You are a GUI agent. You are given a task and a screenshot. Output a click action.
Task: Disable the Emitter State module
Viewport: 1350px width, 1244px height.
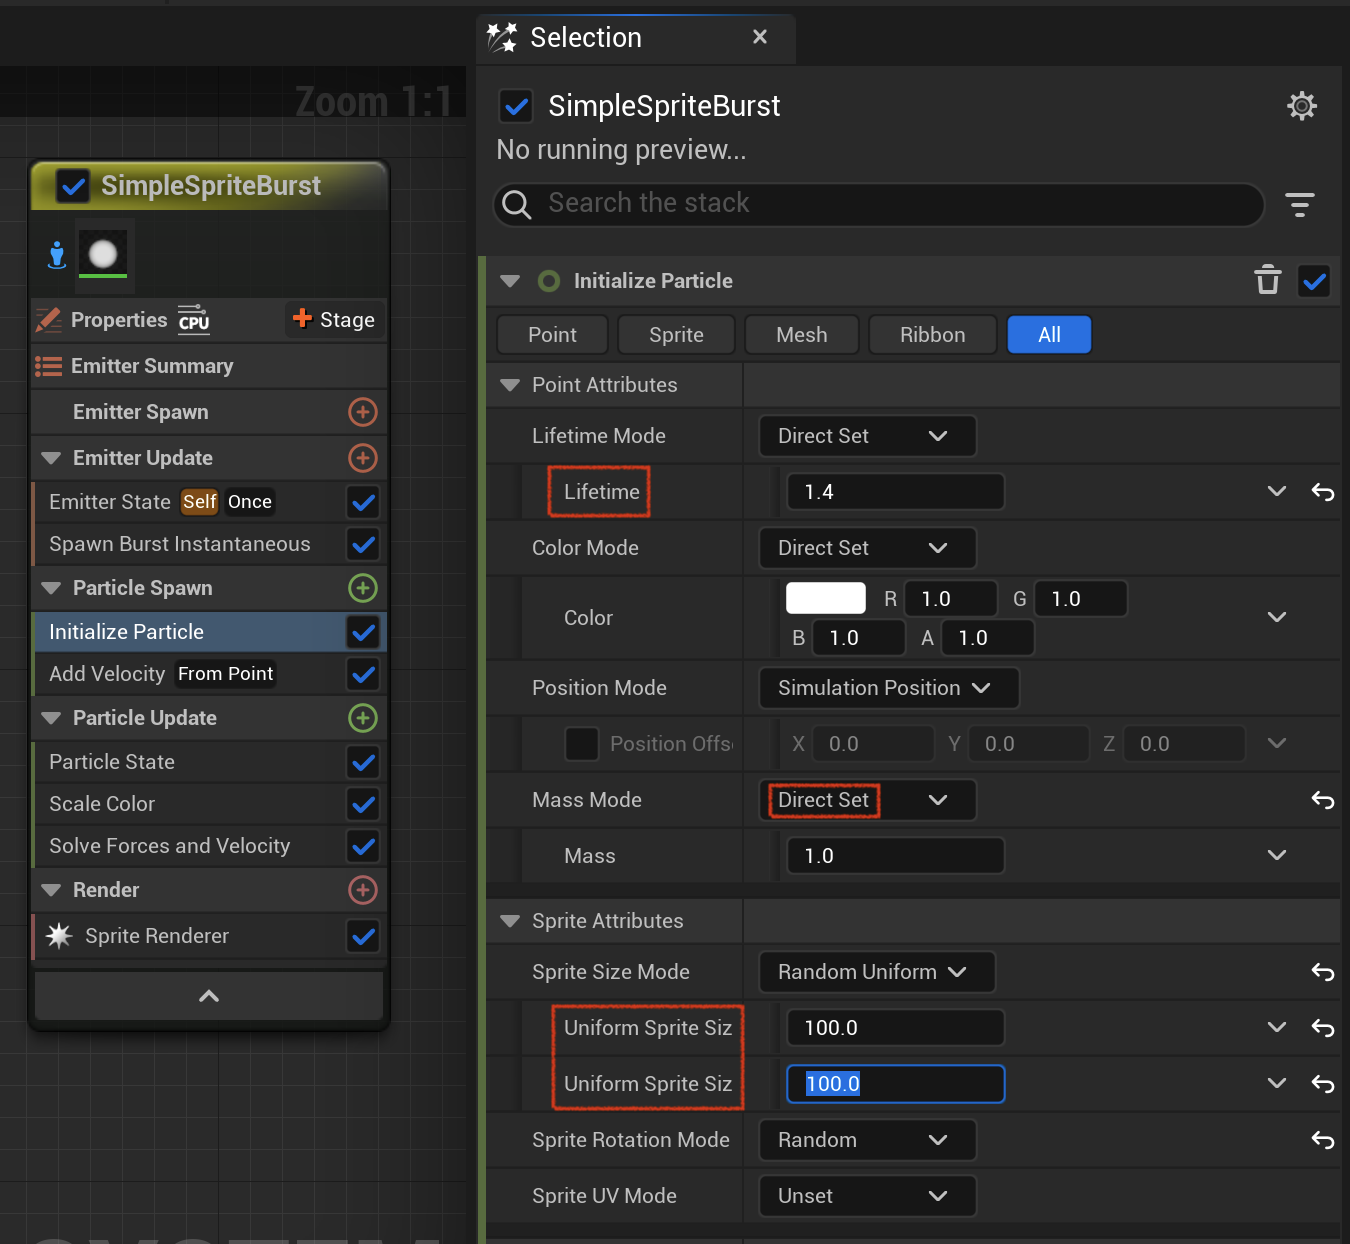(x=363, y=501)
